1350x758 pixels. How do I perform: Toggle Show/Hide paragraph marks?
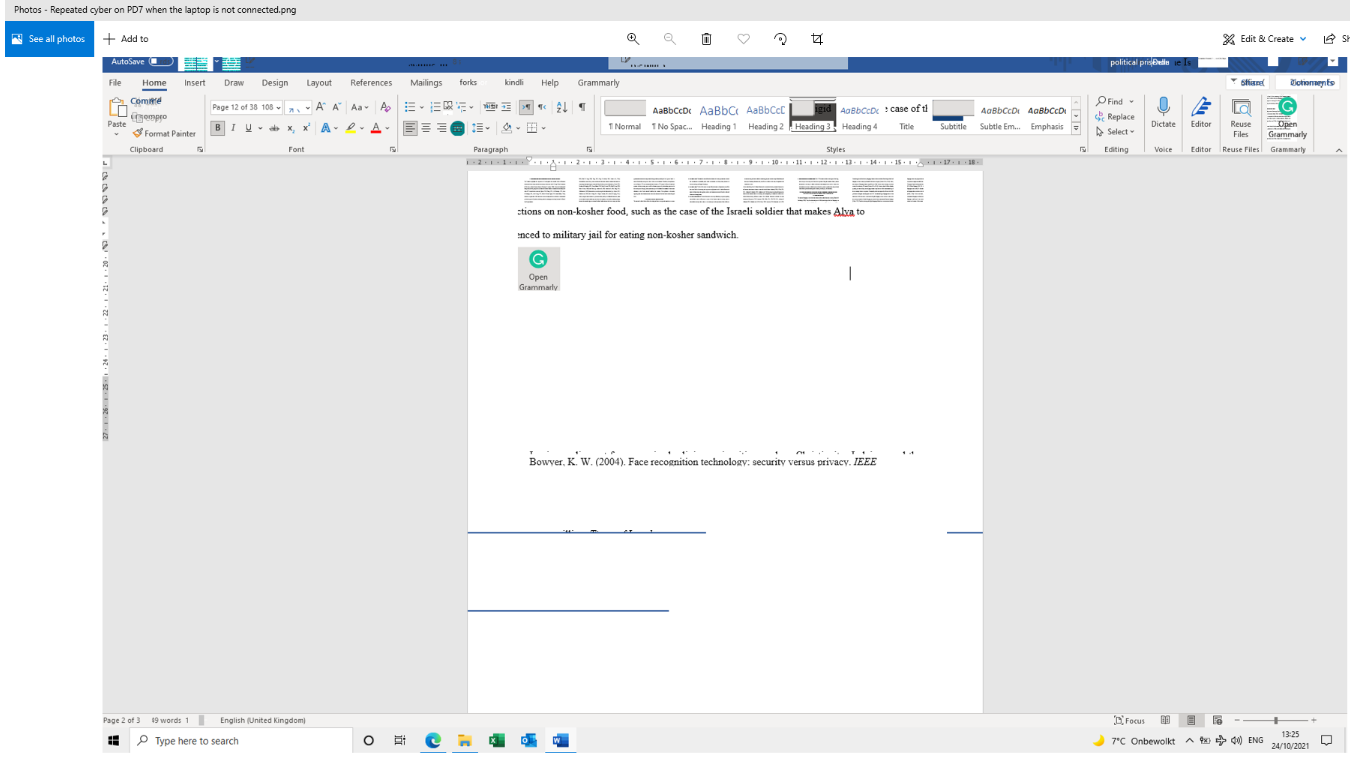[x=582, y=107]
